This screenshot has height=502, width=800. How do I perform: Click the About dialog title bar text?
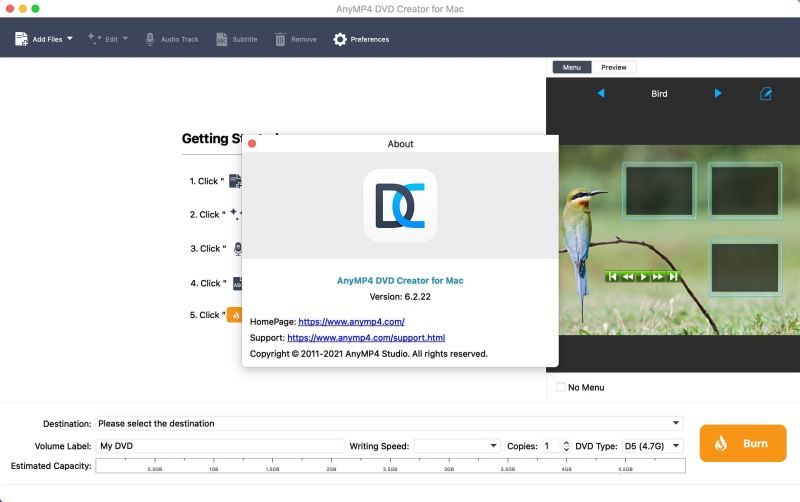click(400, 144)
